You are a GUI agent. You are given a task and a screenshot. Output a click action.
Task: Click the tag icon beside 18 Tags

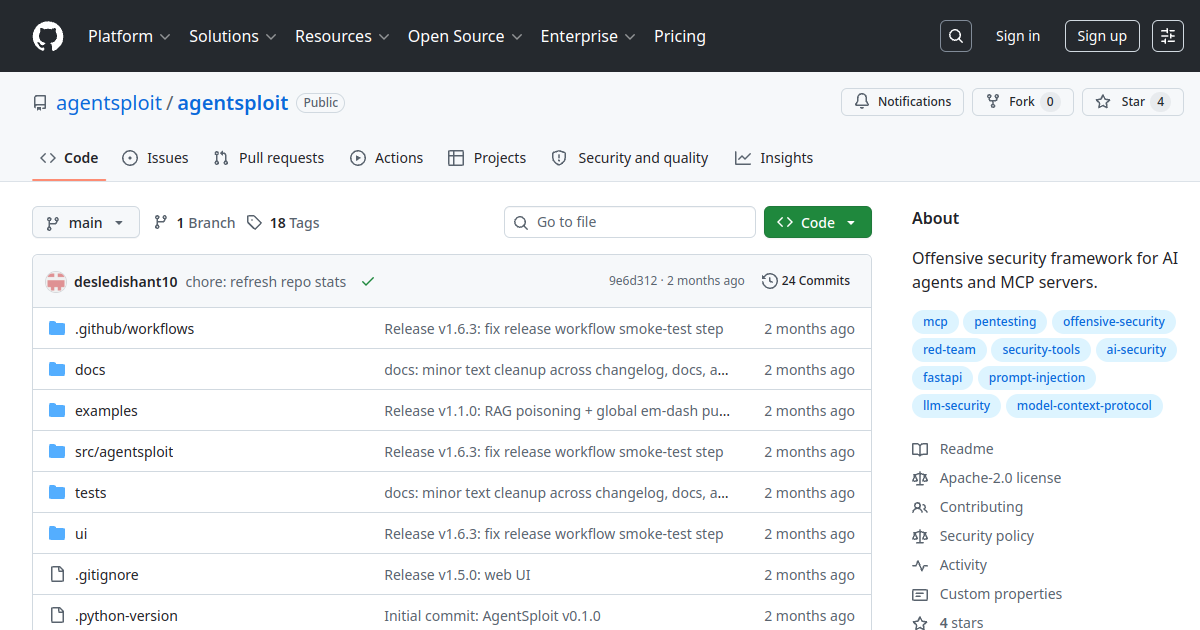click(x=255, y=223)
